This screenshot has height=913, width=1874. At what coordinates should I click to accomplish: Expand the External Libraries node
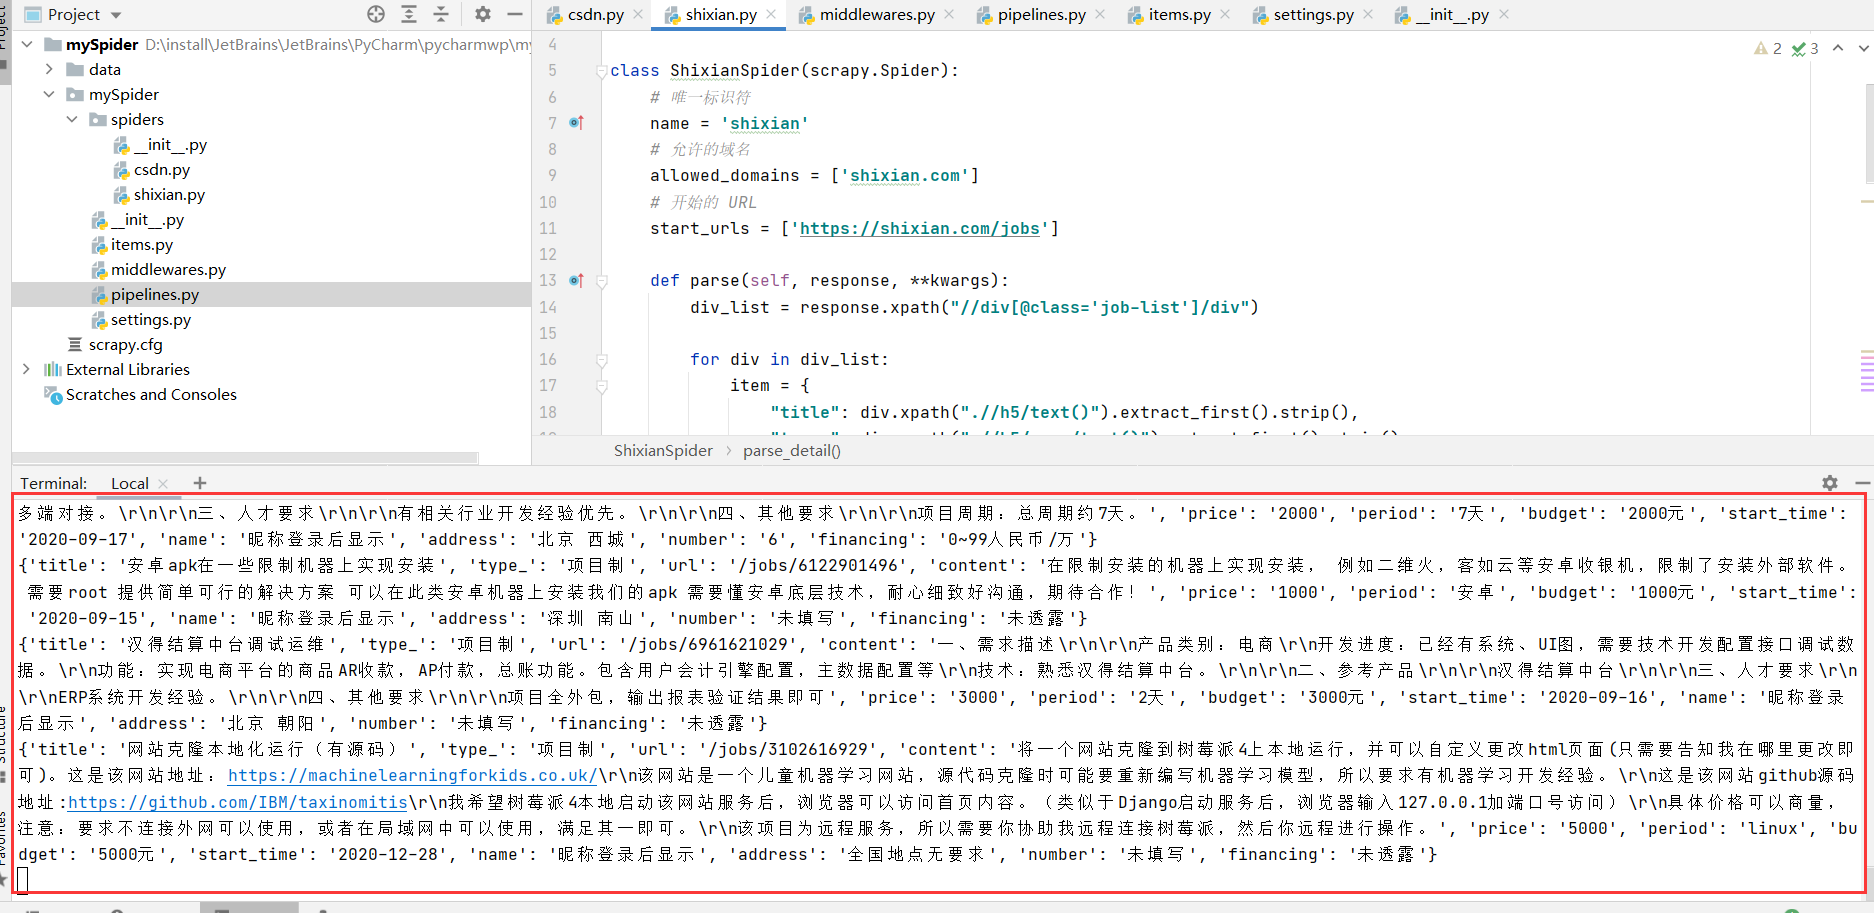26,369
